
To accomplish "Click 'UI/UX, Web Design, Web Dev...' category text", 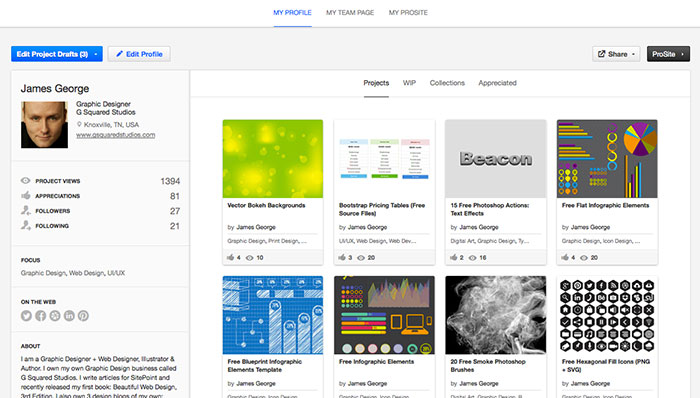I will point(377,241).
